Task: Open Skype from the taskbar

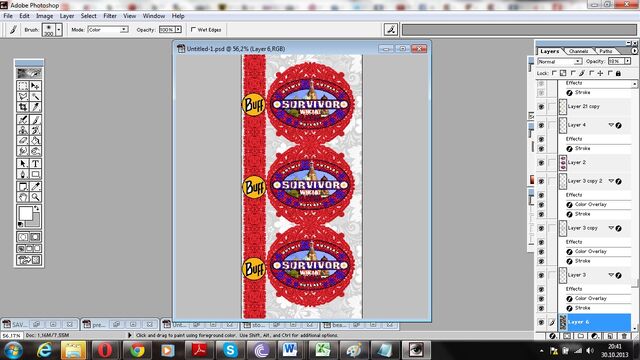Action: pos(230,350)
